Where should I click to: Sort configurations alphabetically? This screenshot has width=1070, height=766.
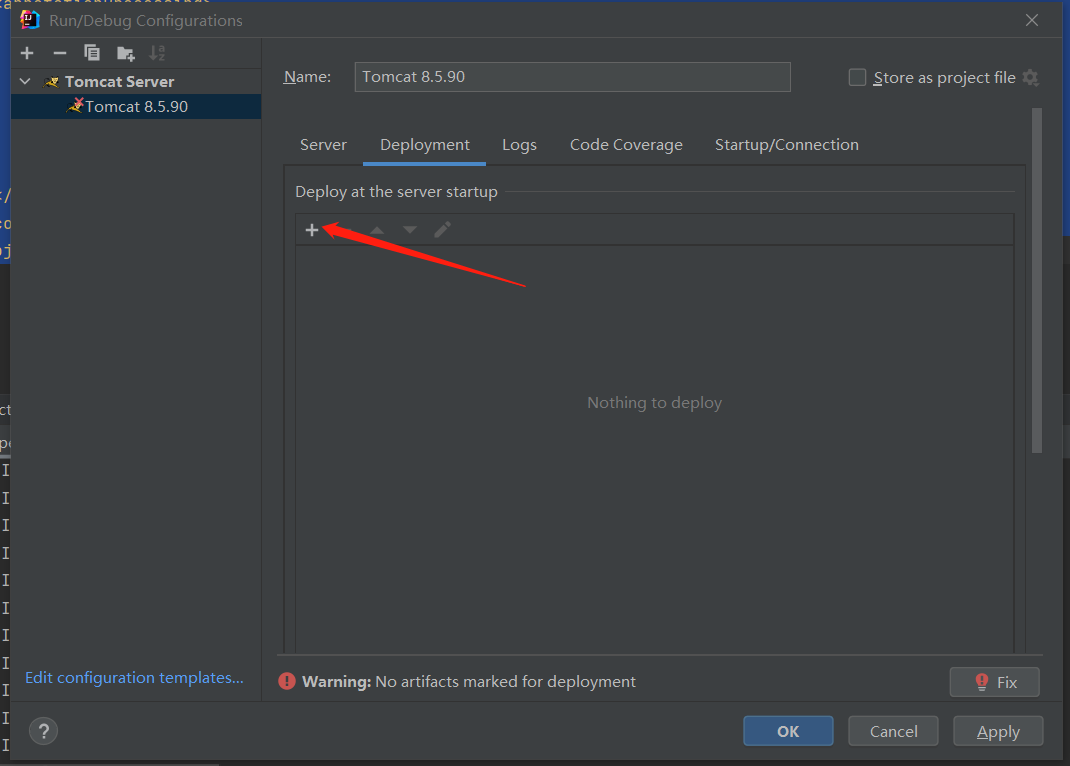tap(158, 53)
